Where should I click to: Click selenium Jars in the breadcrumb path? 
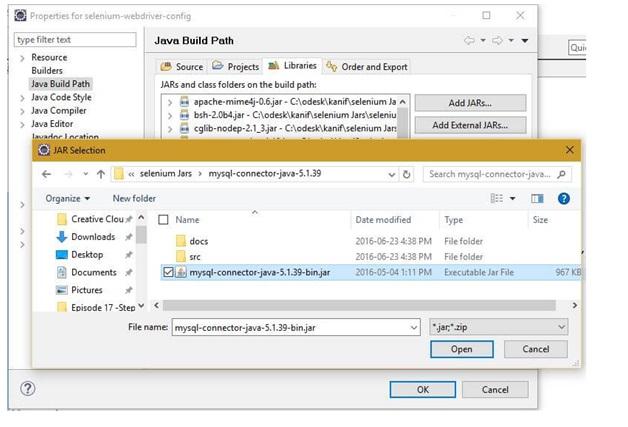(x=165, y=174)
